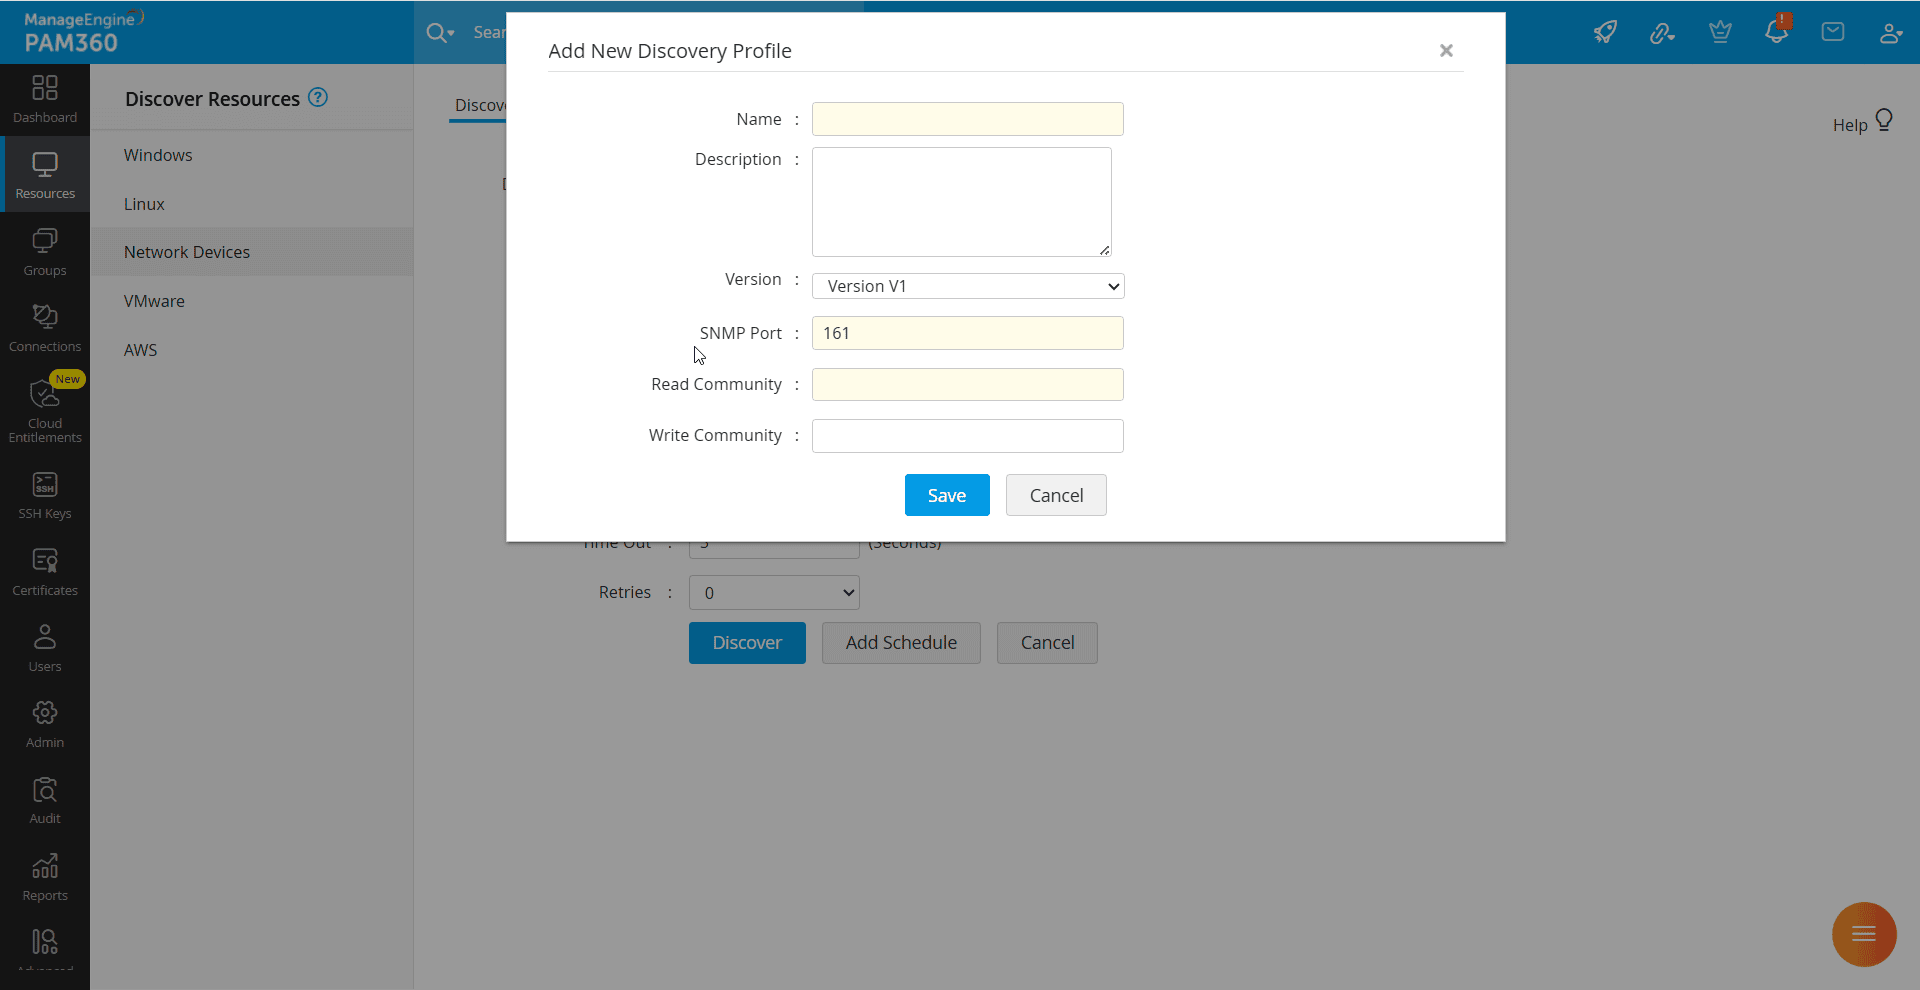Open Reports in the sidebar

(x=45, y=877)
